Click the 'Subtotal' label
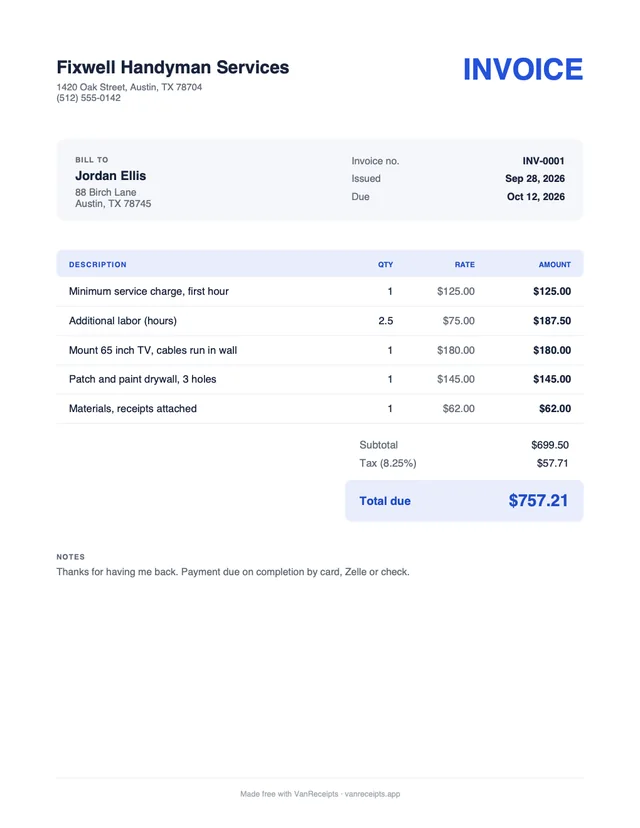The height and width of the screenshot is (828, 640). pyautogui.click(x=379, y=445)
